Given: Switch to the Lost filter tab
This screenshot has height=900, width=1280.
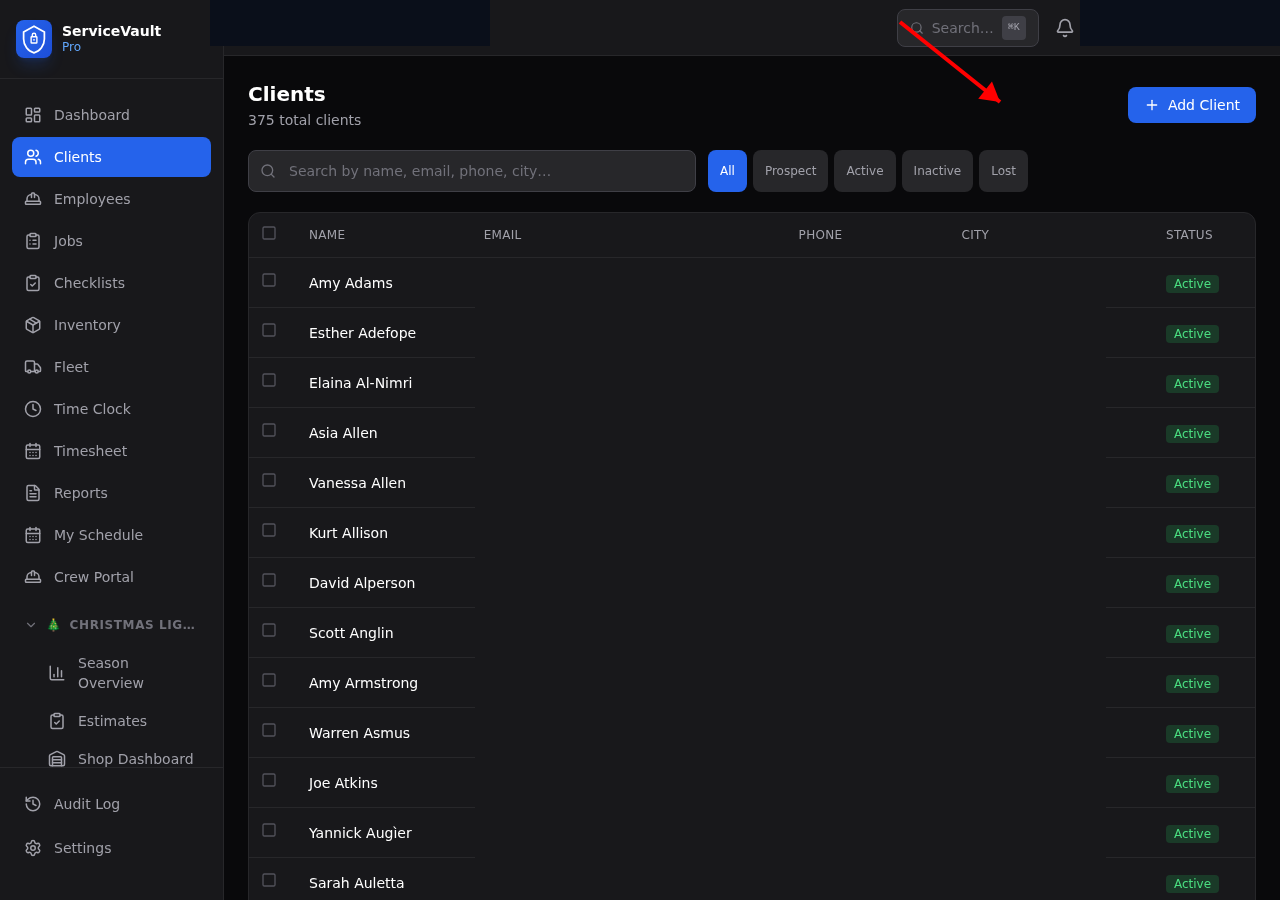Looking at the screenshot, I should [x=1002, y=170].
